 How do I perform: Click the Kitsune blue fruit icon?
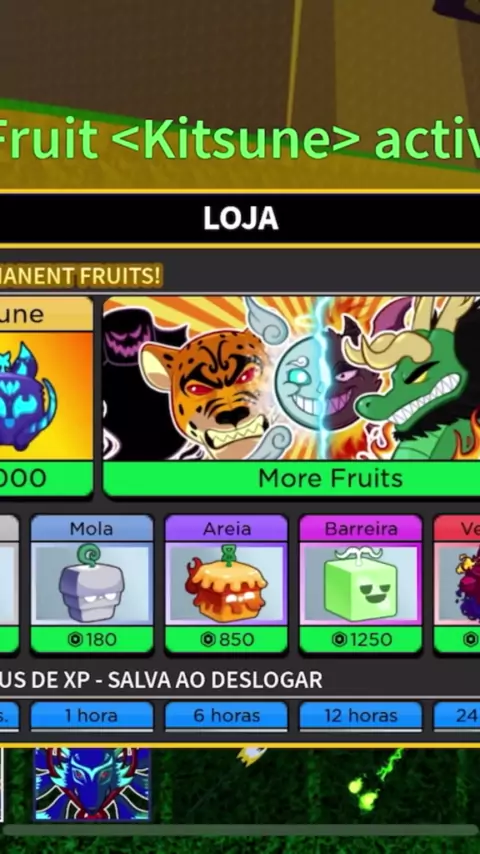pos(26,397)
